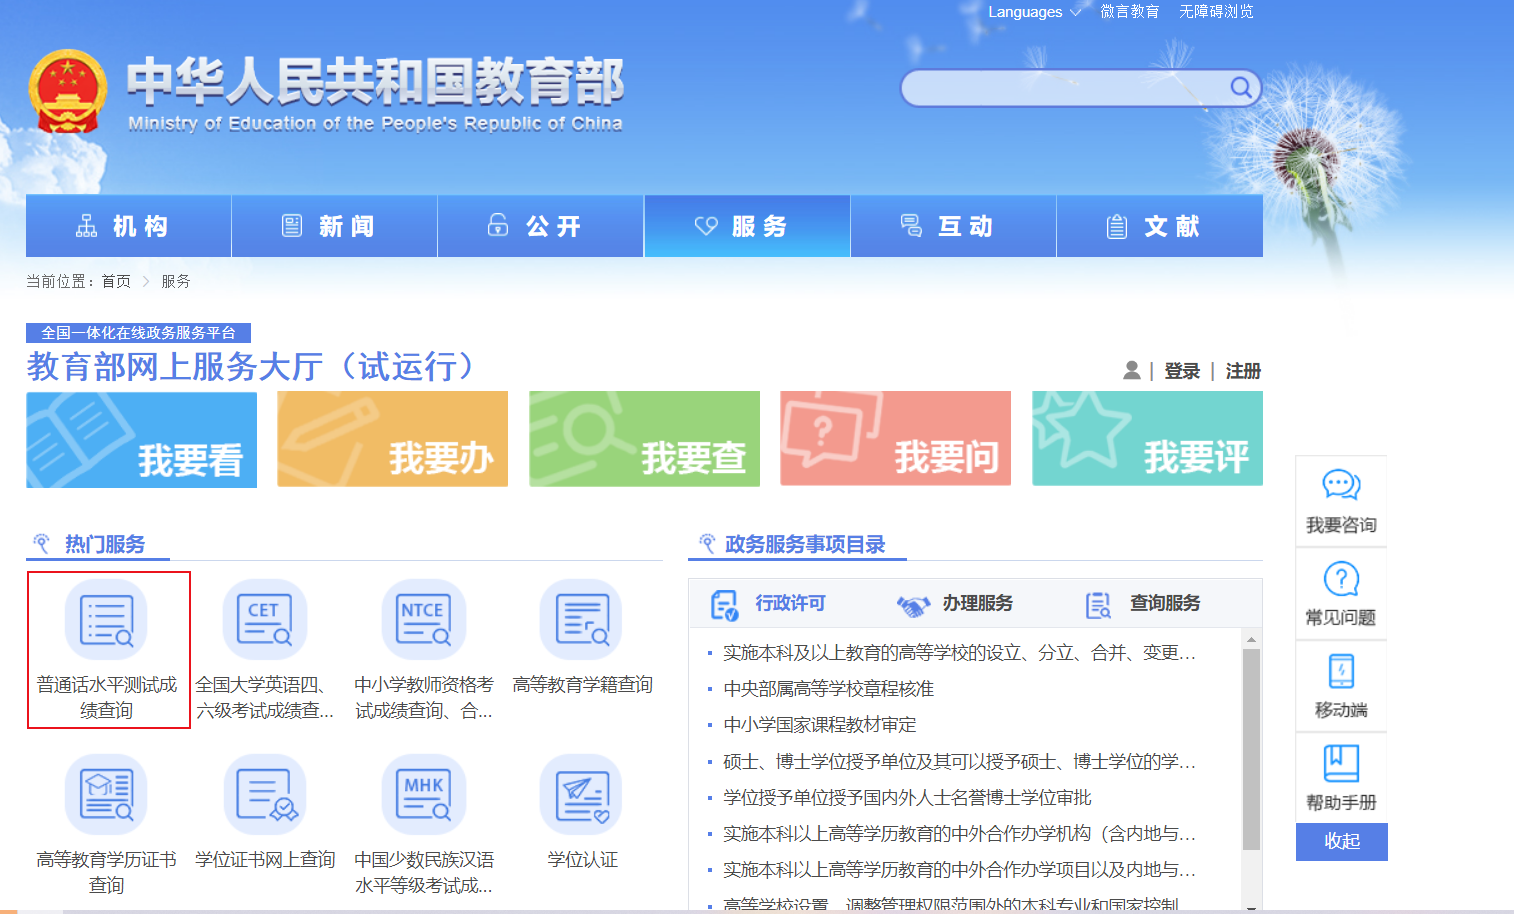
Task: Click the 我要咨询 chat bubble icon
Action: 1341,485
